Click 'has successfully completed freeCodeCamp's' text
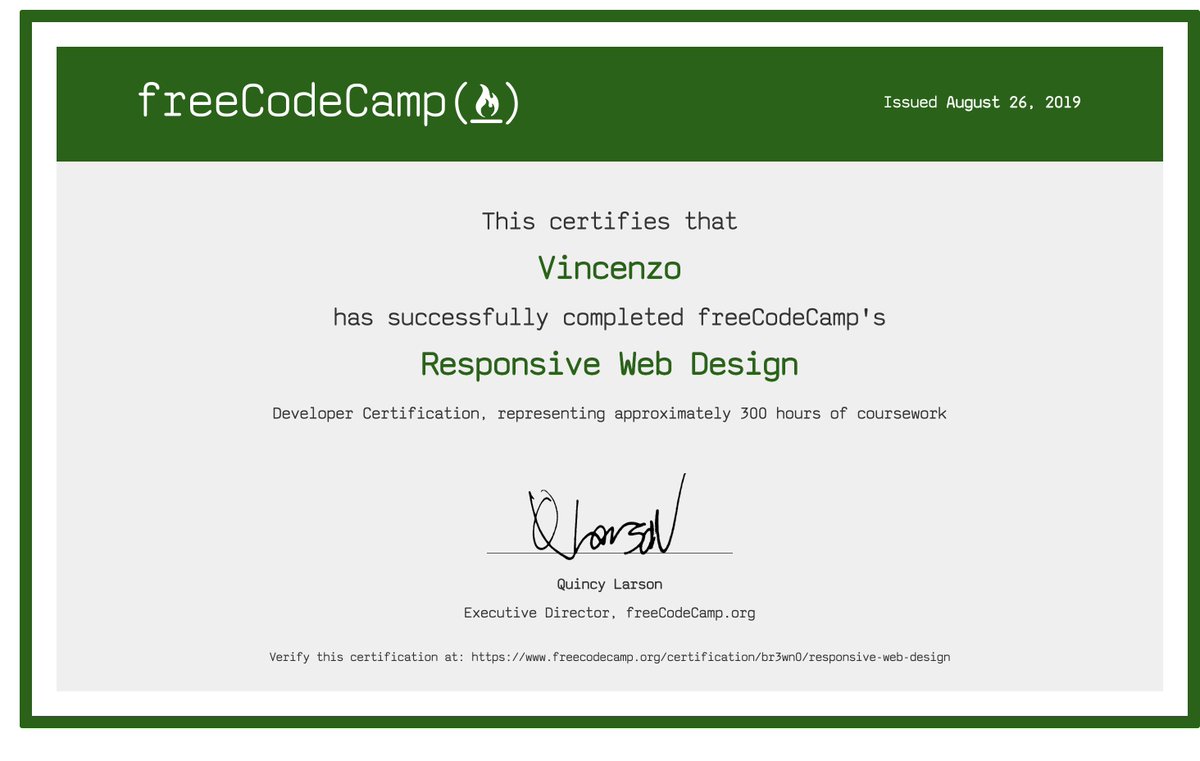Viewport: 1200px width, 761px height. [609, 318]
